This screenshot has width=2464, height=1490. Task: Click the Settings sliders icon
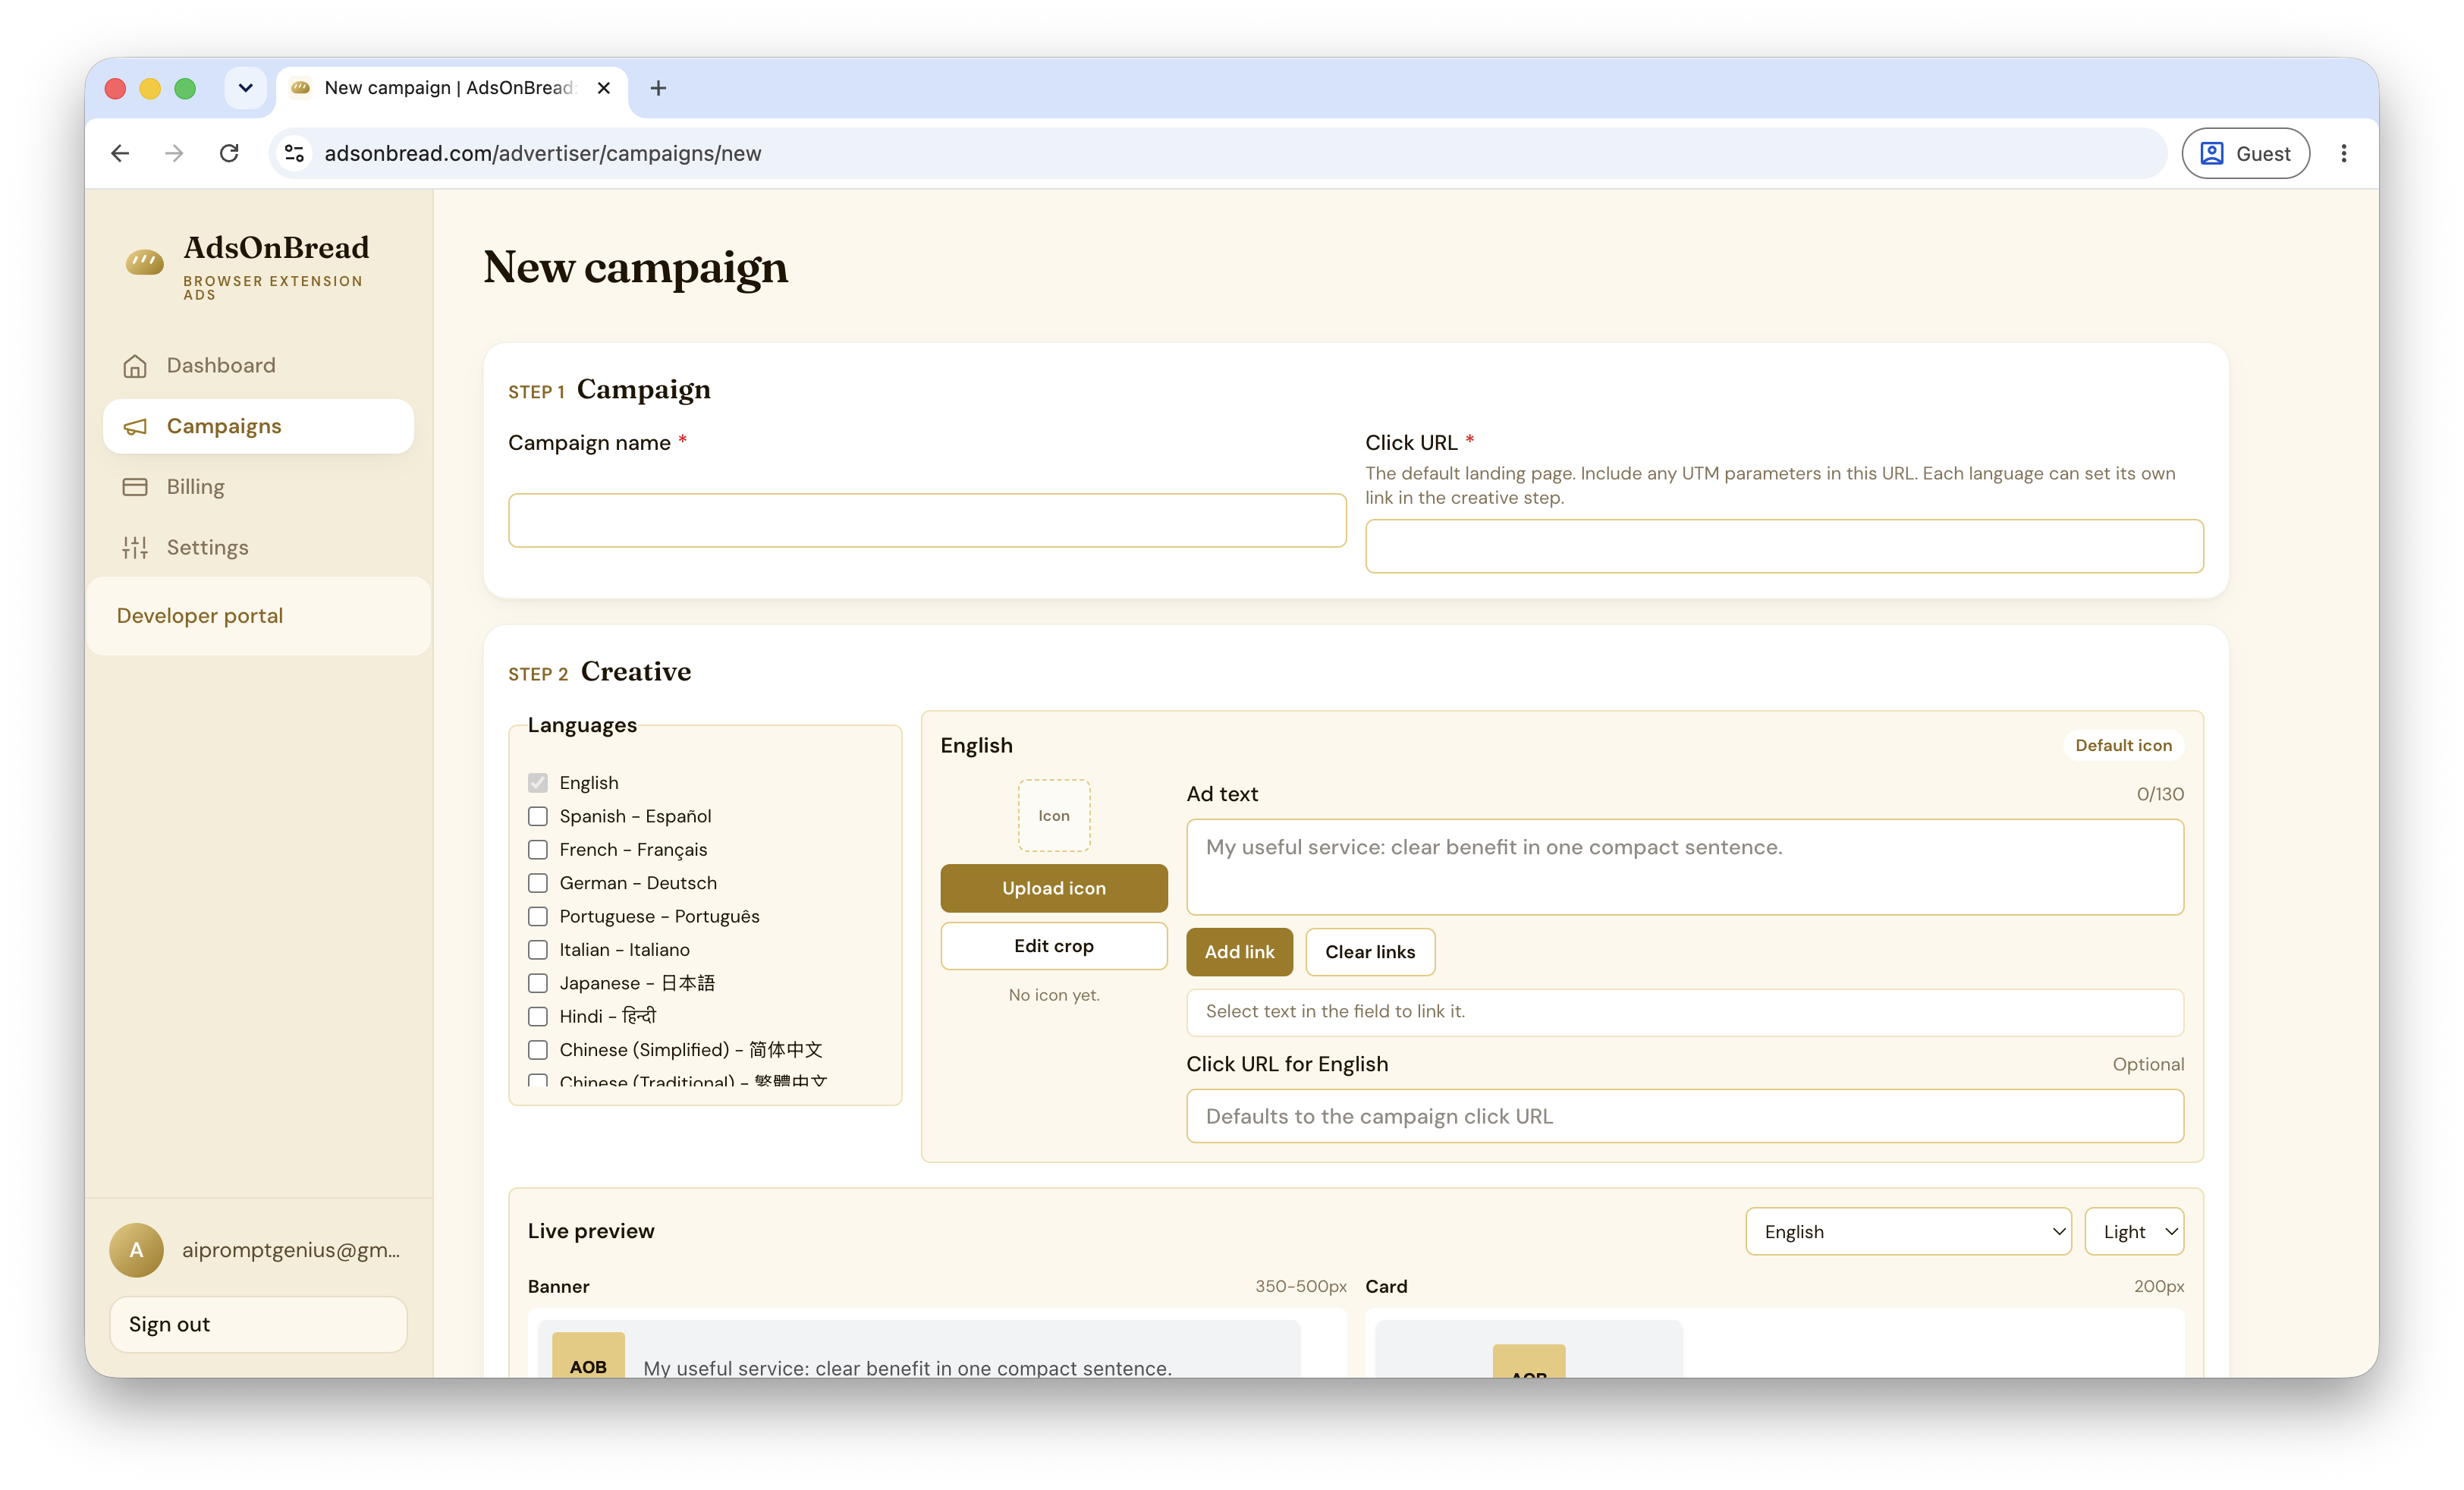click(135, 548)
